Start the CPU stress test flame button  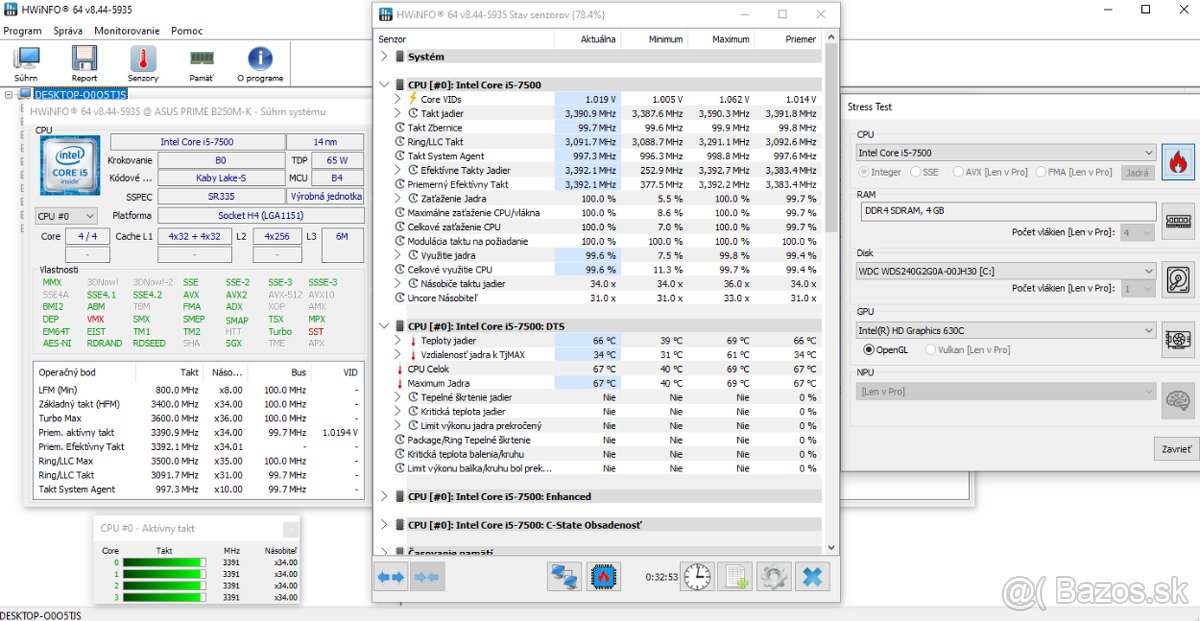[1178, 161]
